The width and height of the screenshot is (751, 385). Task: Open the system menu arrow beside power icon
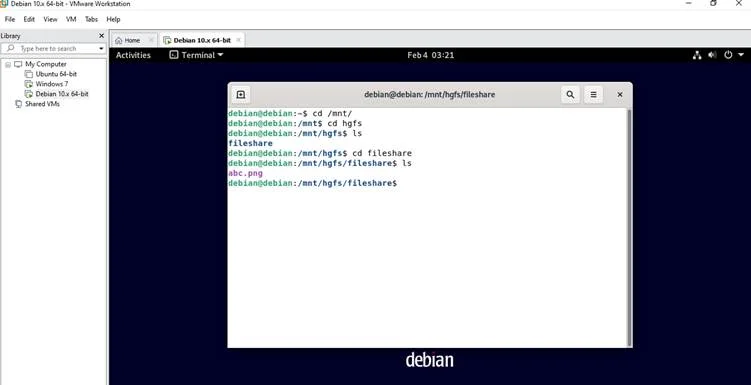click(740, 55)
